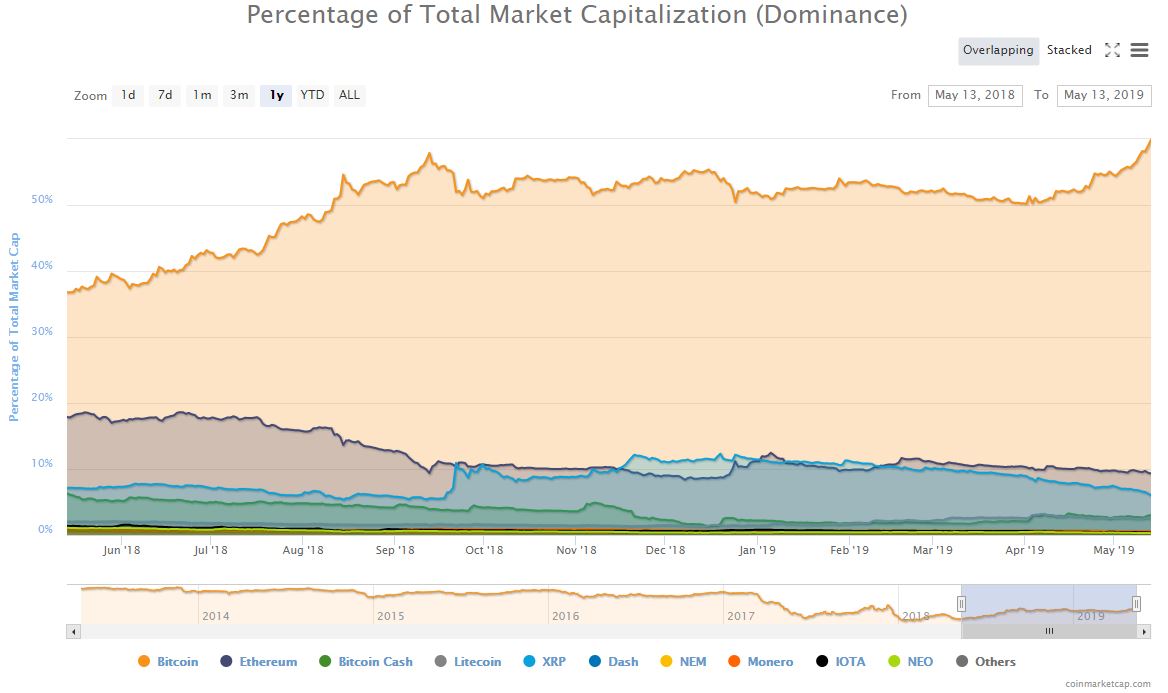Select Overlapping chart view

click(998, 50)
